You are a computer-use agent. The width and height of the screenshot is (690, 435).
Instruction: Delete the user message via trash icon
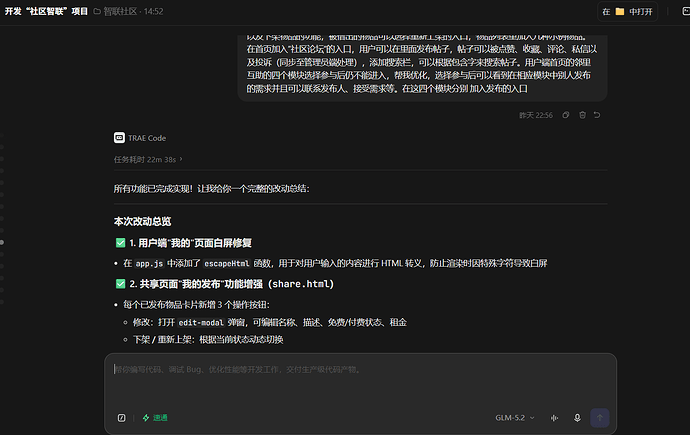pyautogui.click(x=582, y=115)
